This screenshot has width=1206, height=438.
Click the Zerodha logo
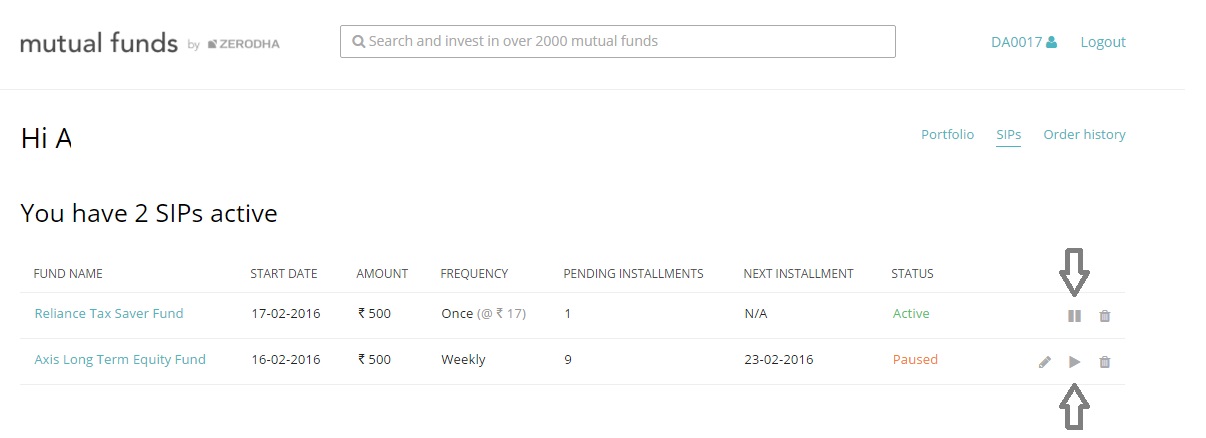(x=243, y=44)
